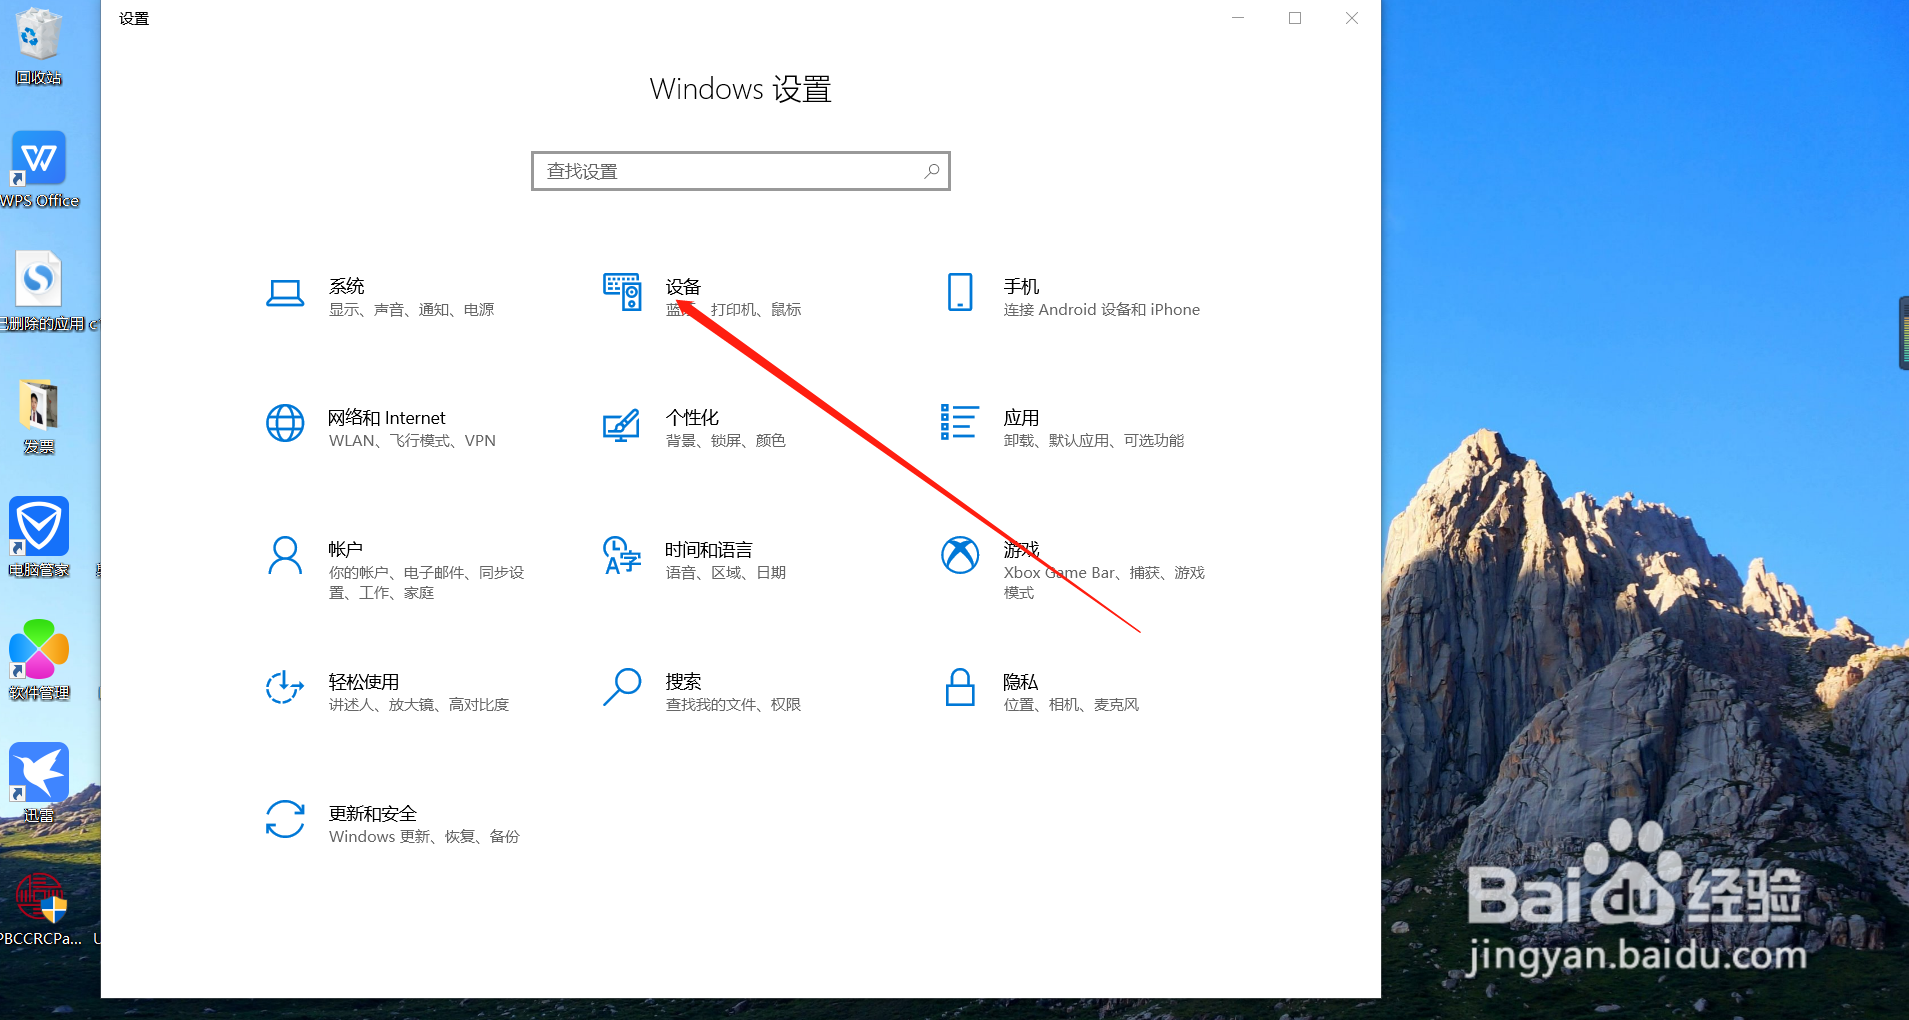1909x1020 pixels.
Task: Close the 设置 window
Action: coord(1352,18)
